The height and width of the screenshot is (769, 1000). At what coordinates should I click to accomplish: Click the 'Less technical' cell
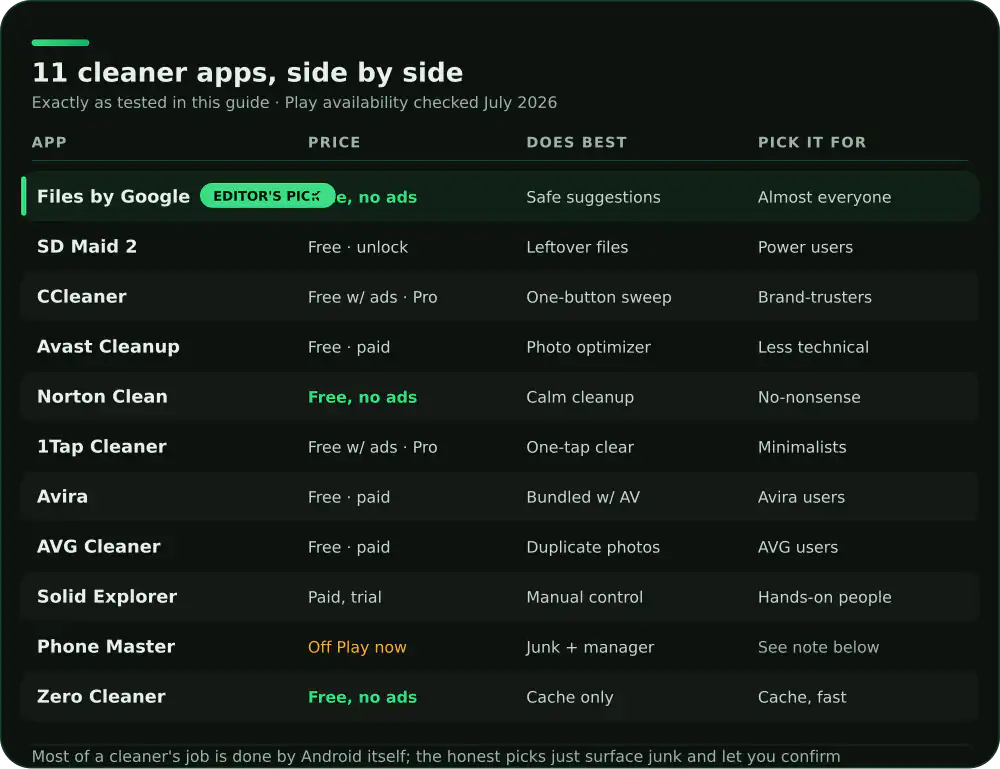(813, 347)
